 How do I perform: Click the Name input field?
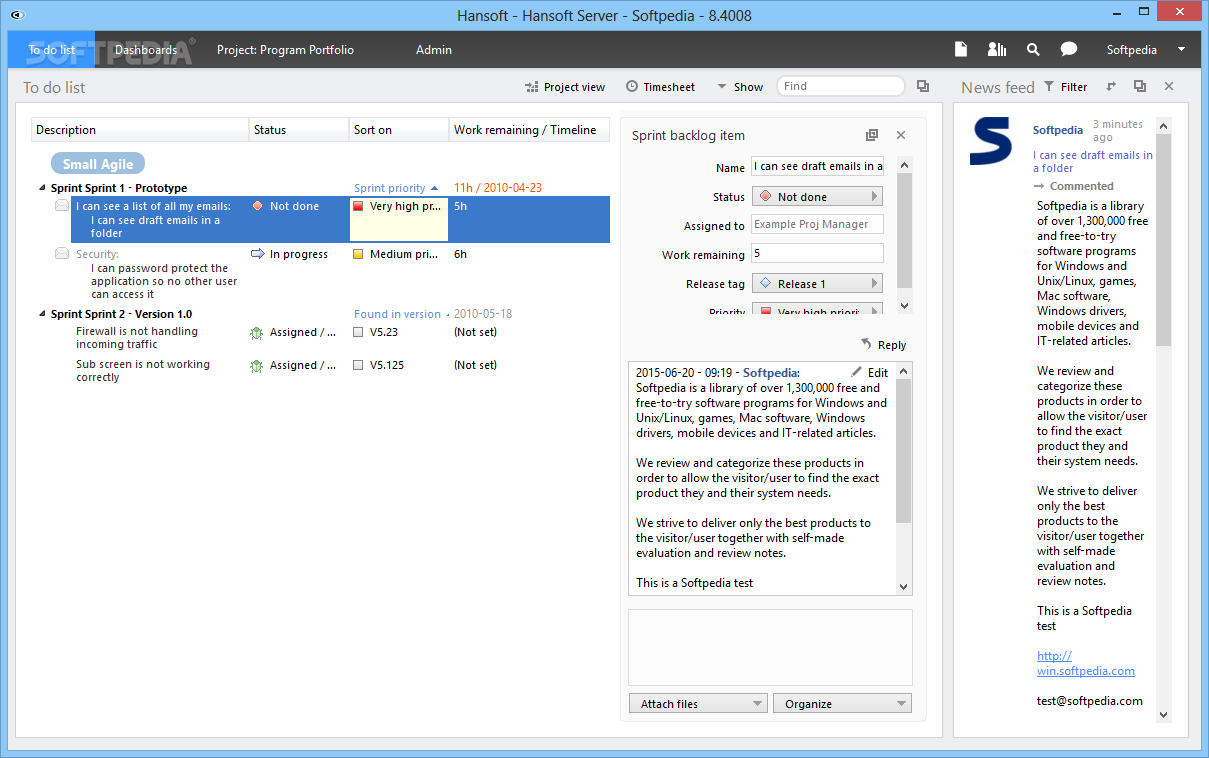(818, 166)
